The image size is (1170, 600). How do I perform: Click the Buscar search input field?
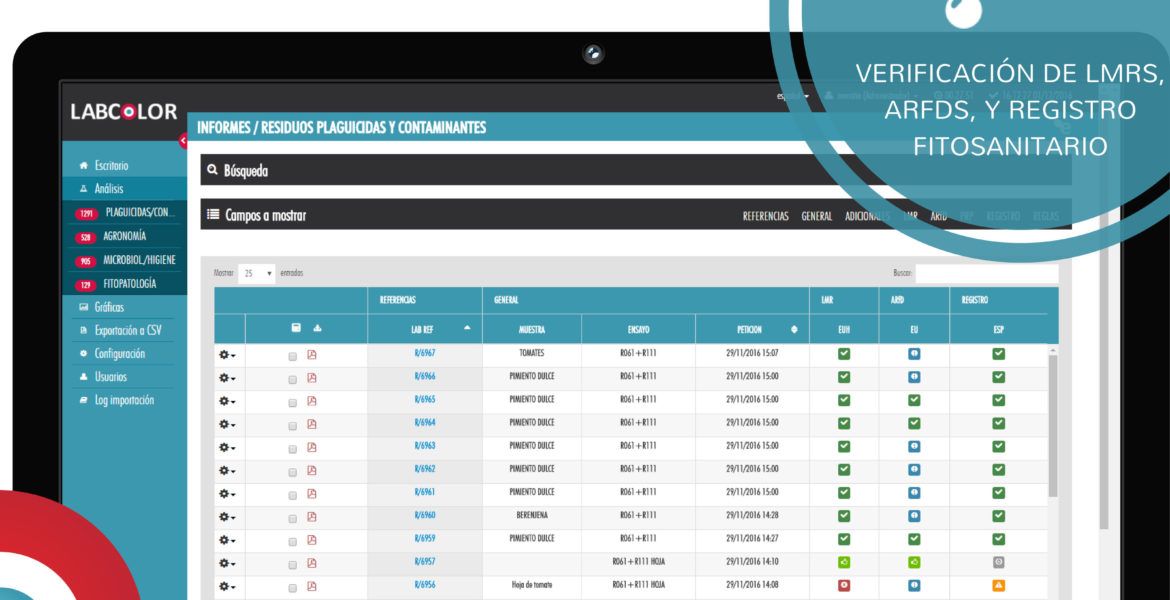point(986,273)
